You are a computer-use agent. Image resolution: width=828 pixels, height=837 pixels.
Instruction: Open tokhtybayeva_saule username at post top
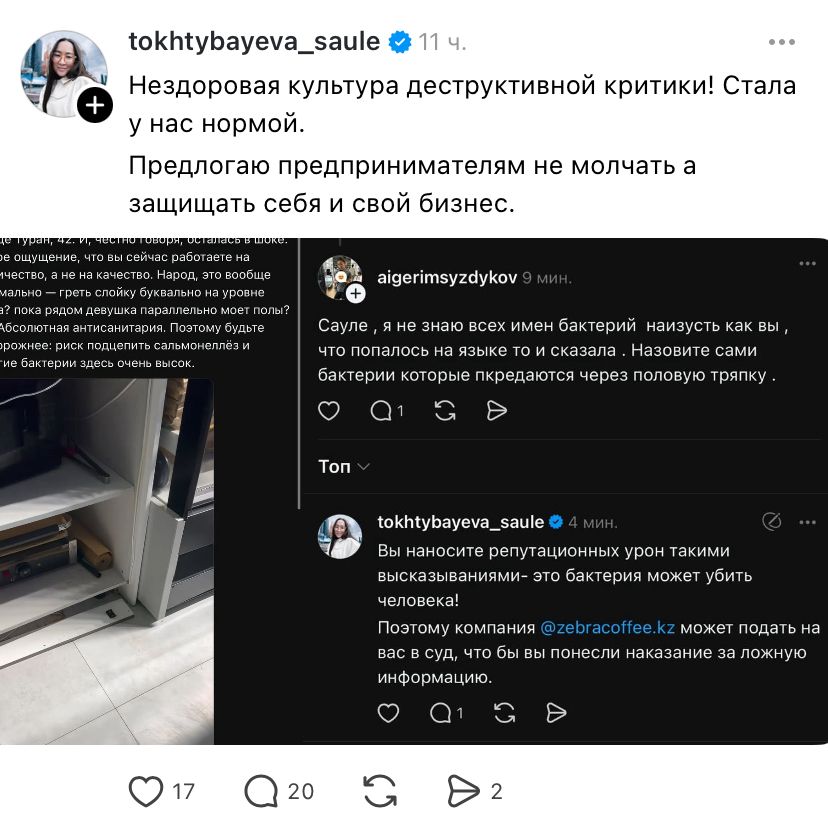[254, 42]
